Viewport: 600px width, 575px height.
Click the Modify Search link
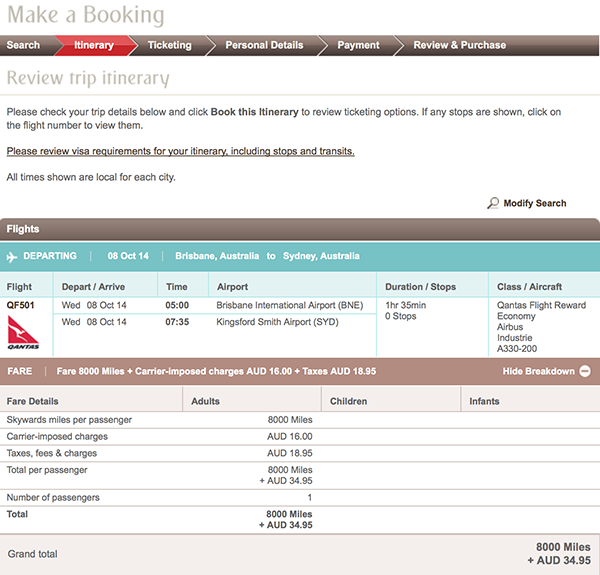pos(535,203)
